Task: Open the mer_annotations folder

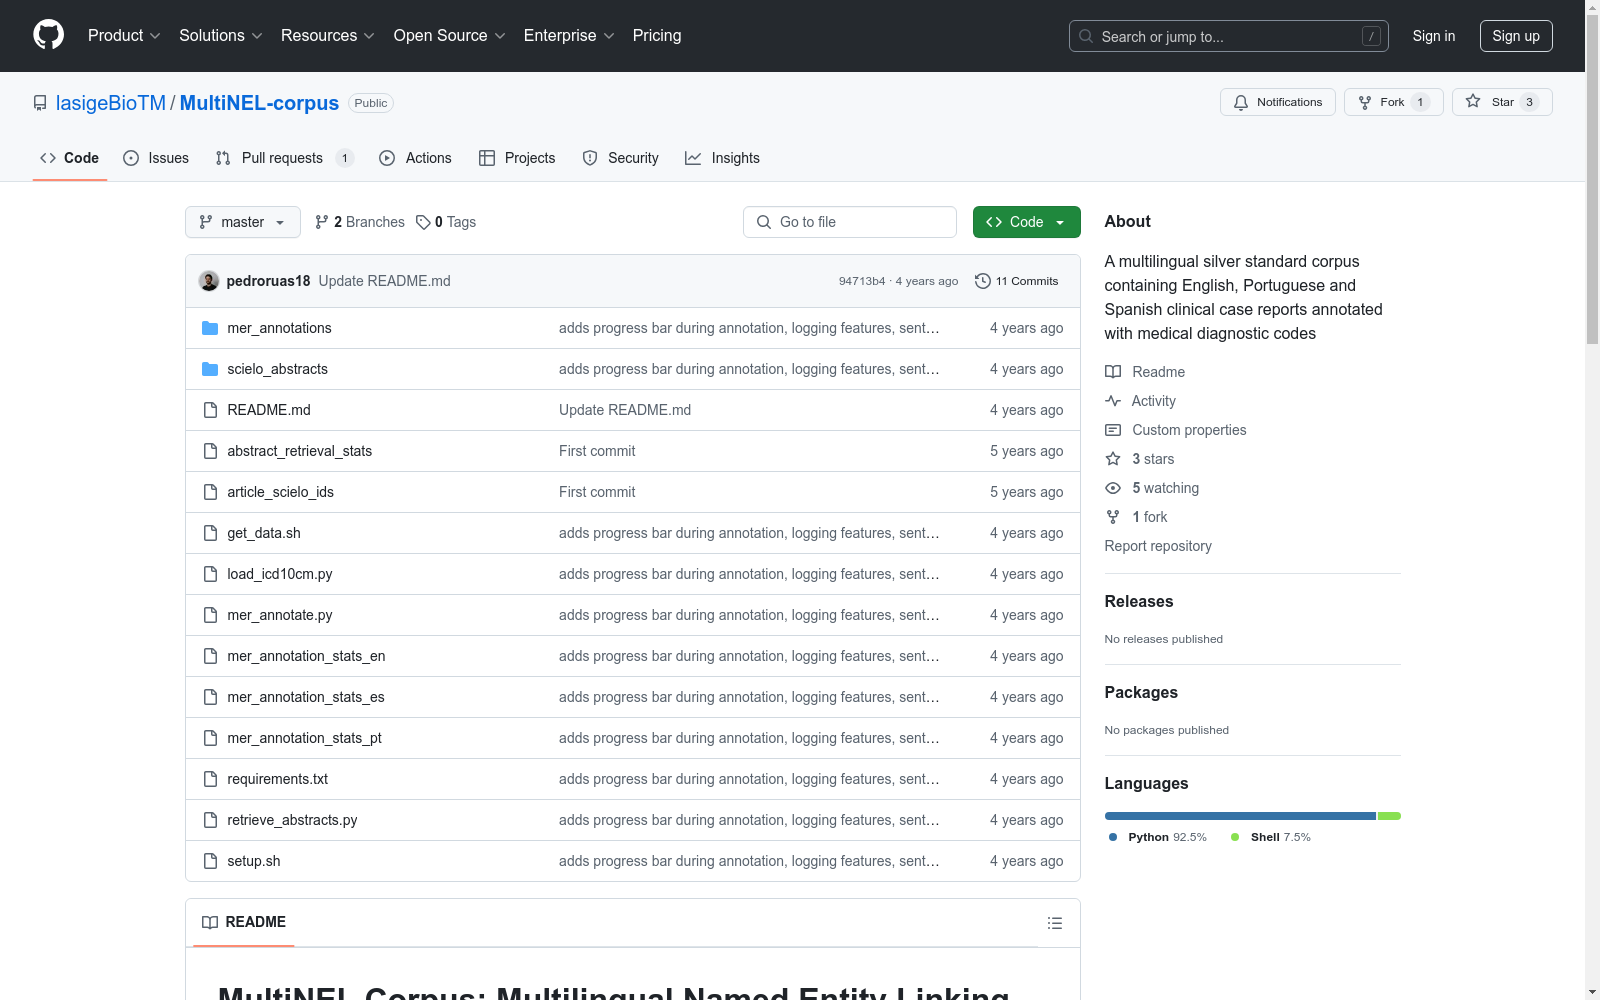Action: pos(279,328)
